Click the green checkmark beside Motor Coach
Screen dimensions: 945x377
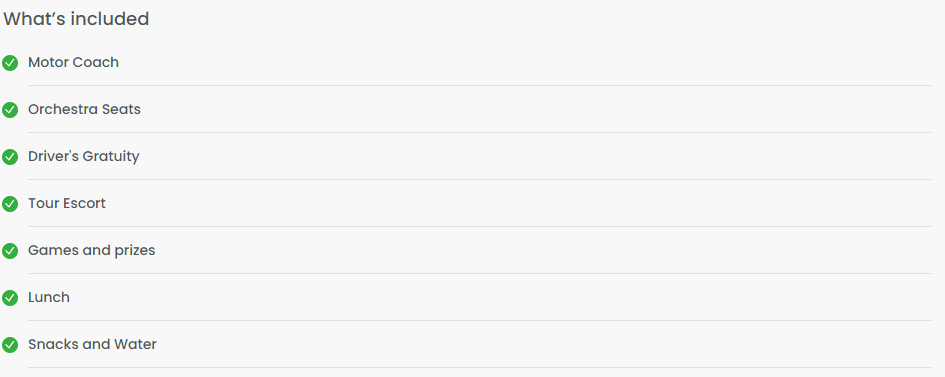[10, 63]
